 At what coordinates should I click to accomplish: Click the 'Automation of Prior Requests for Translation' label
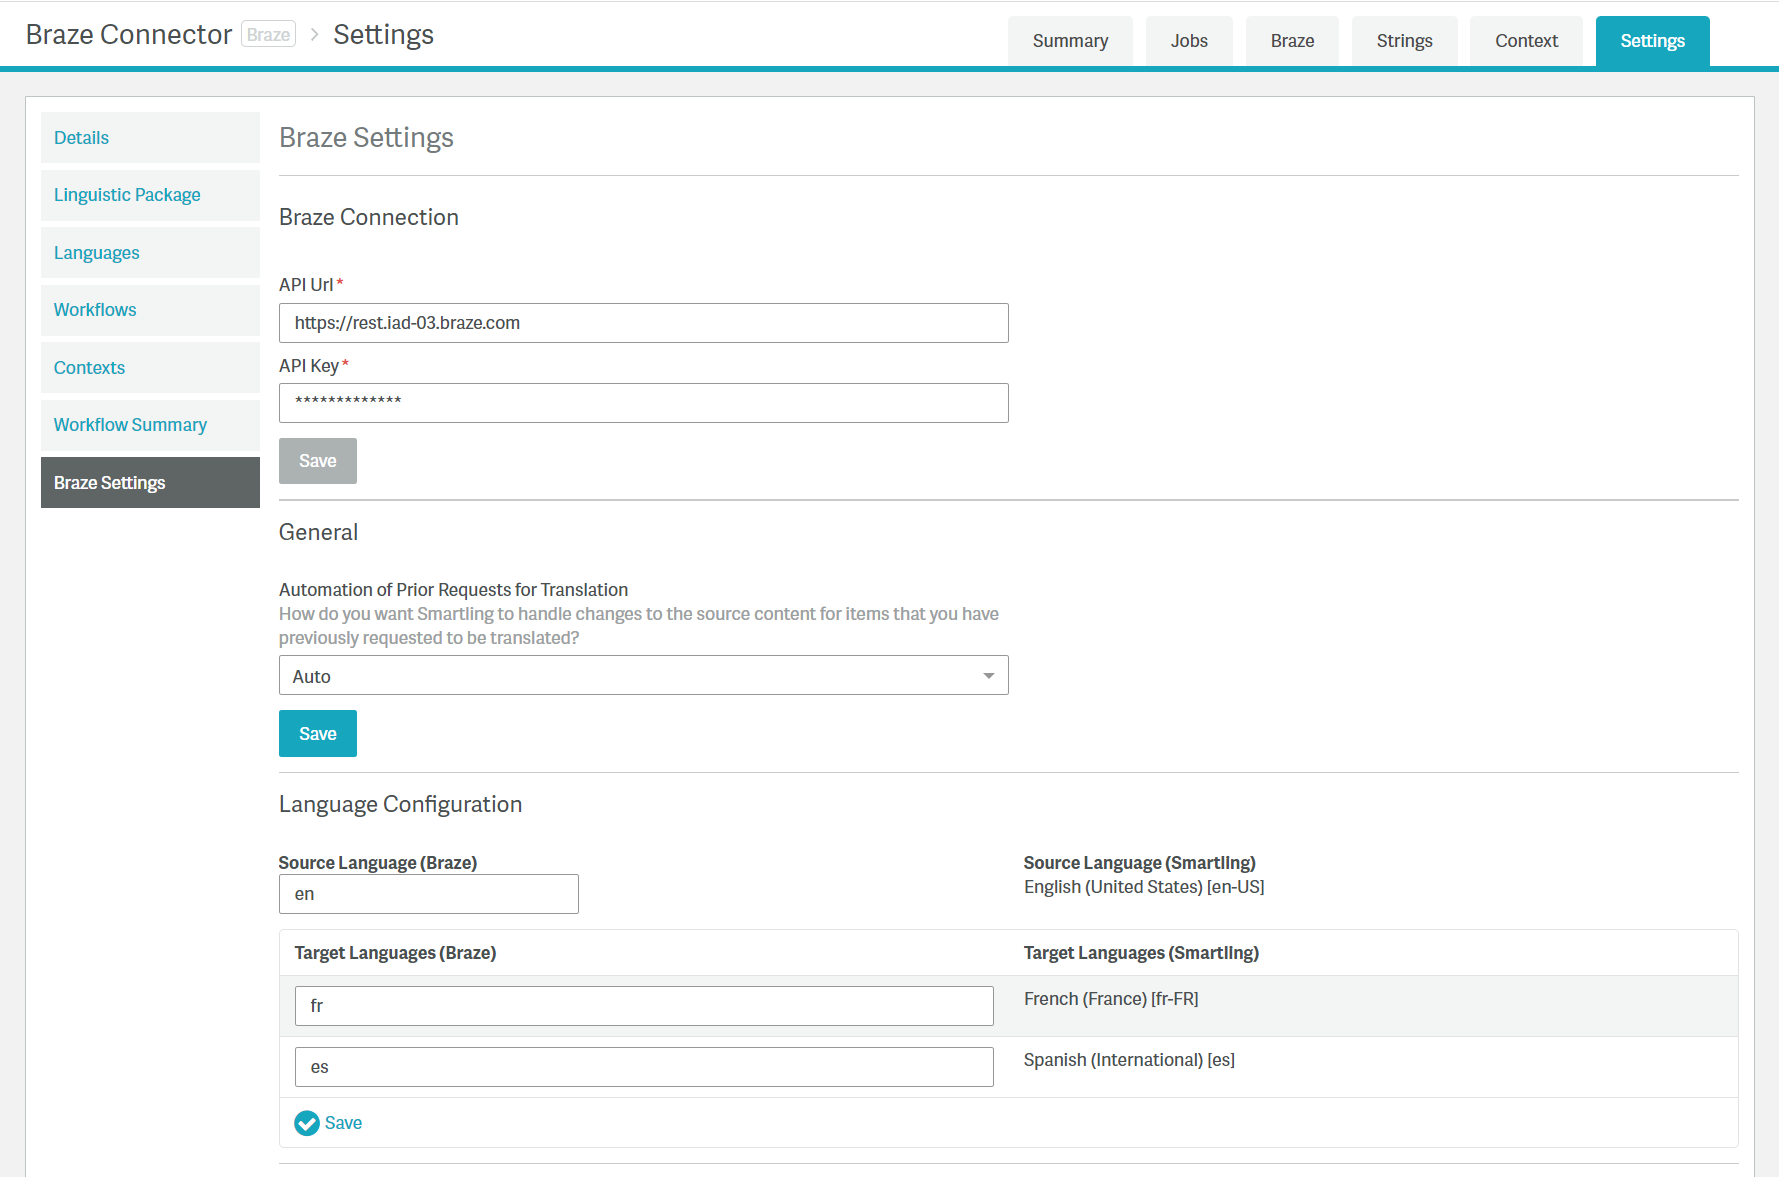[453, 590]
